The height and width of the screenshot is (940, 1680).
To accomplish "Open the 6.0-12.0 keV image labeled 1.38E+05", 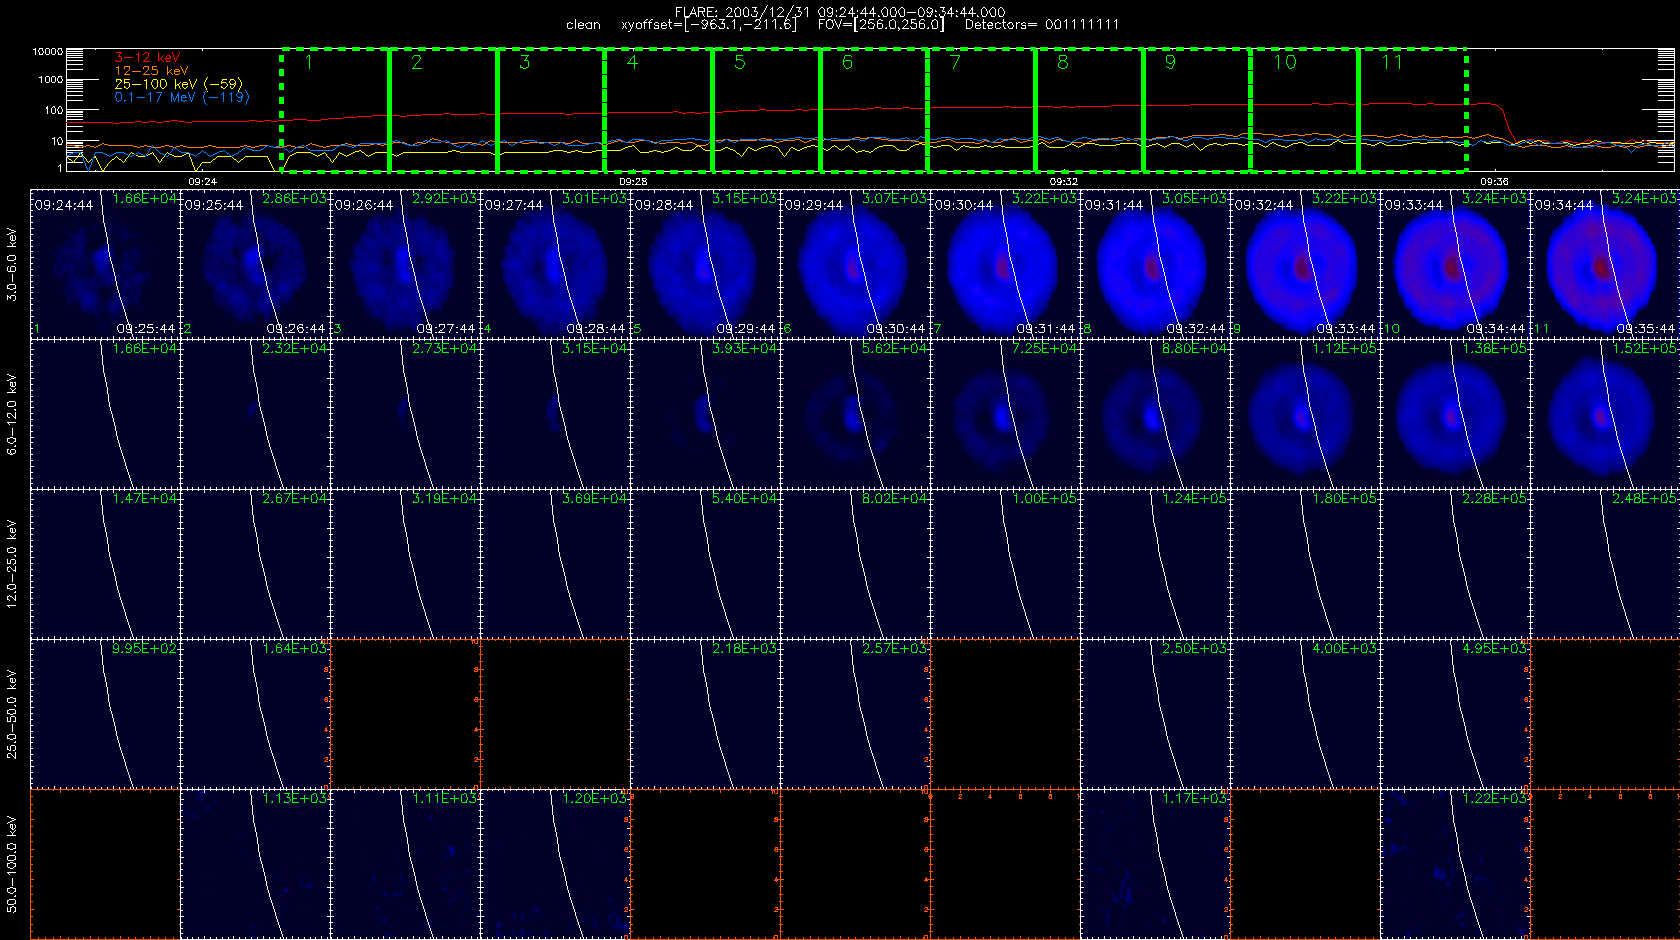I will (1455, 414).
